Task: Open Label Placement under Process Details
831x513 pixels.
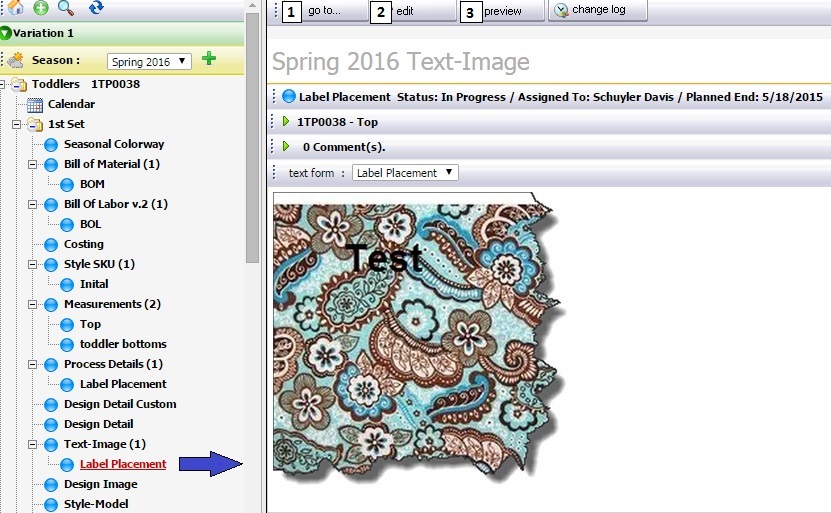Action: tap(123, 384)
